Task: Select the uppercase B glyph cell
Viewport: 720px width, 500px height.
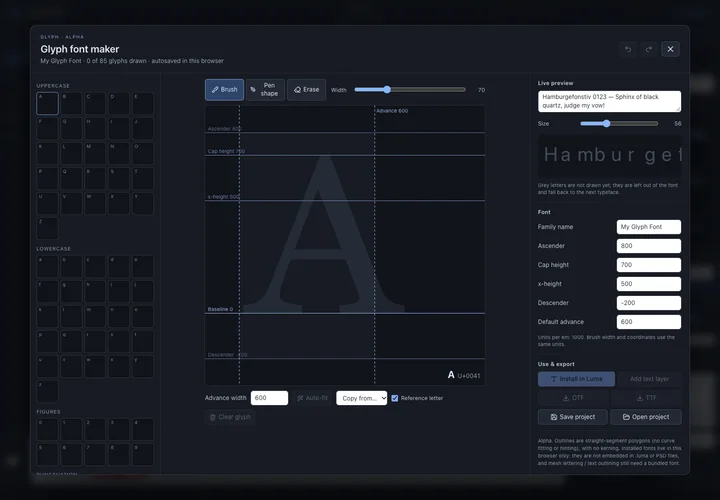Action: pyautogui.click(x=71, y=103)
